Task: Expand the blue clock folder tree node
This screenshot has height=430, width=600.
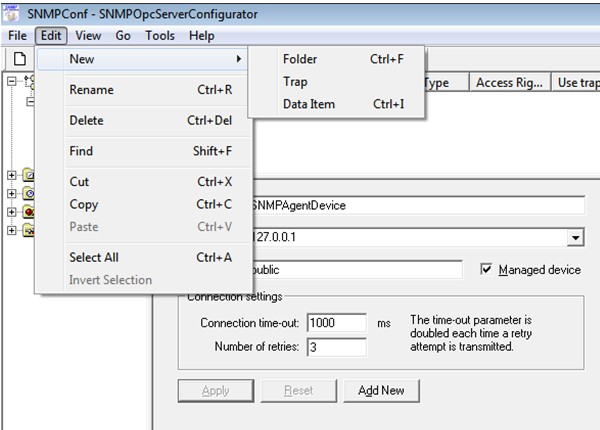Action: click(x=11, y=194)
